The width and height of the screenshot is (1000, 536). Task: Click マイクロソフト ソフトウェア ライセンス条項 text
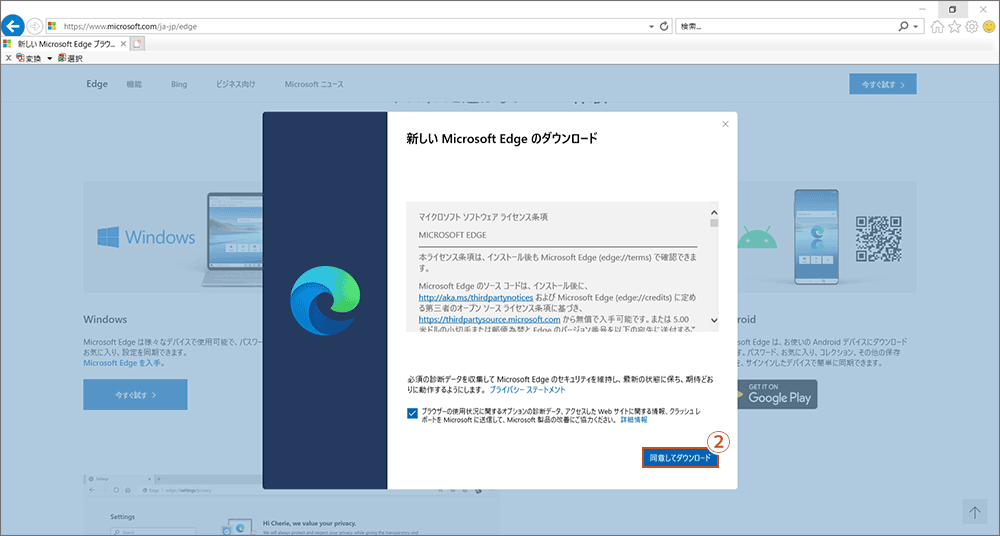coord(483,217)
